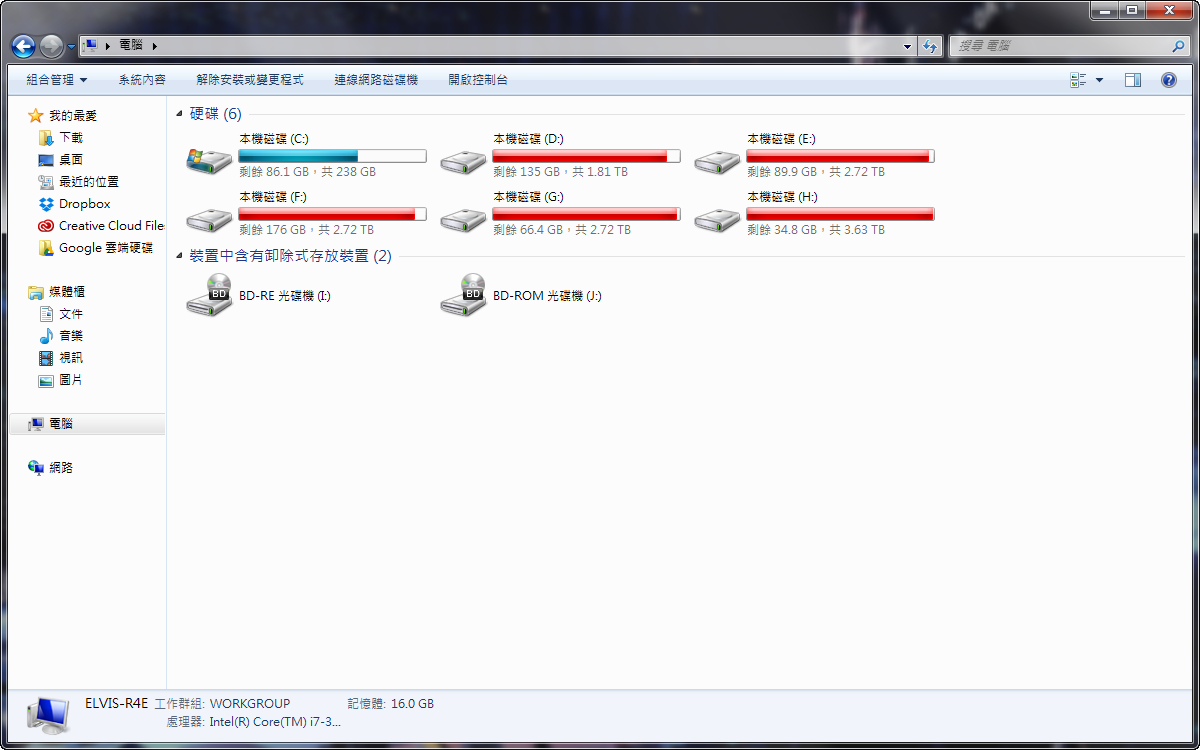The height and width of the screenshot is (750, 1200).
Task: Open the change view options dropdown arrow
Action: (1100, 80)
